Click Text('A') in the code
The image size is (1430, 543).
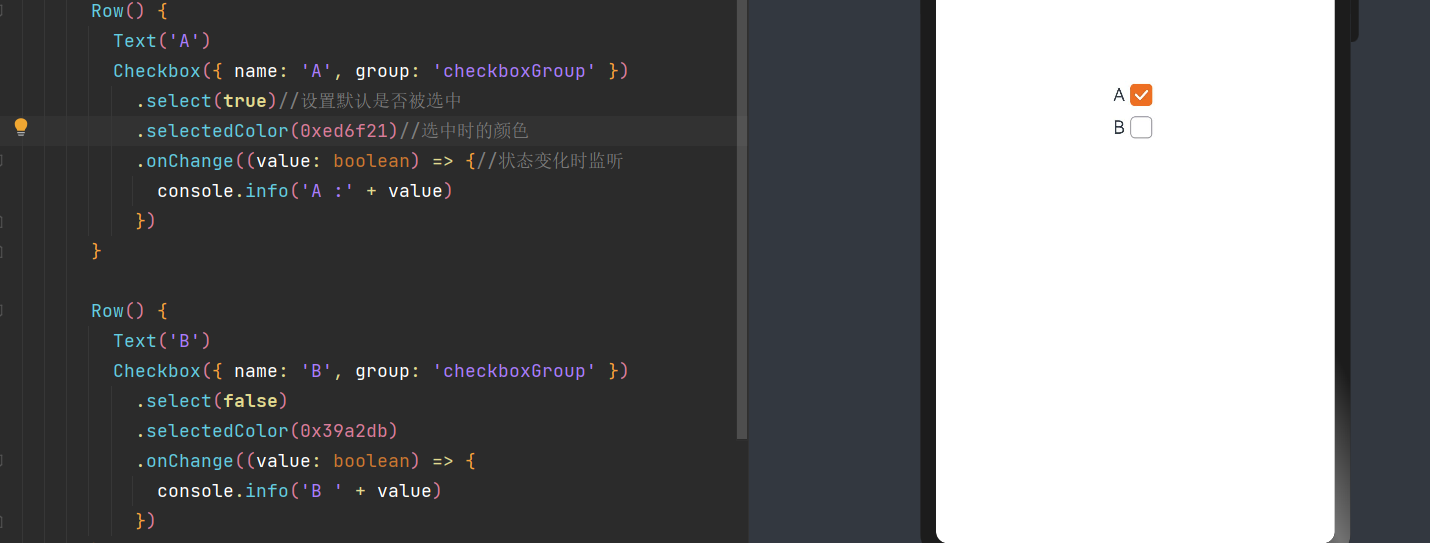pos(162,41)
